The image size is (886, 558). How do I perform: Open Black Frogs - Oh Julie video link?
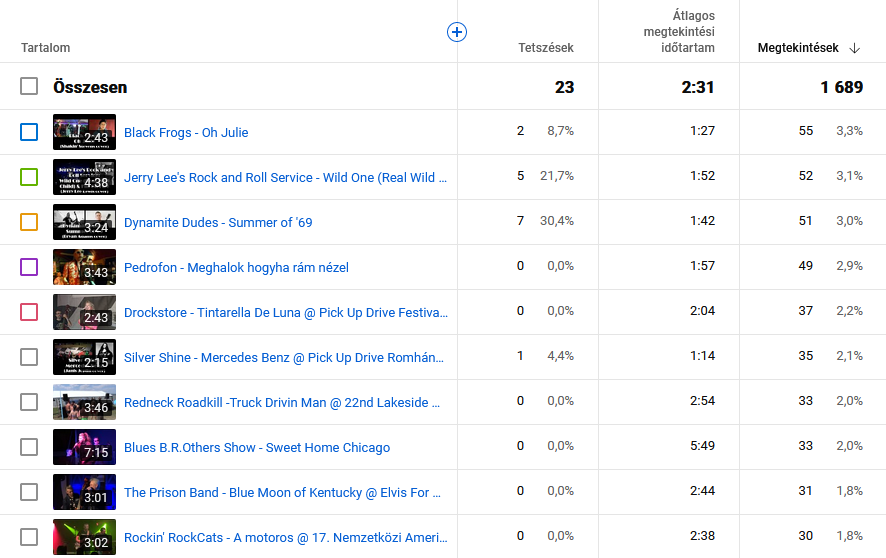[186, 132]
